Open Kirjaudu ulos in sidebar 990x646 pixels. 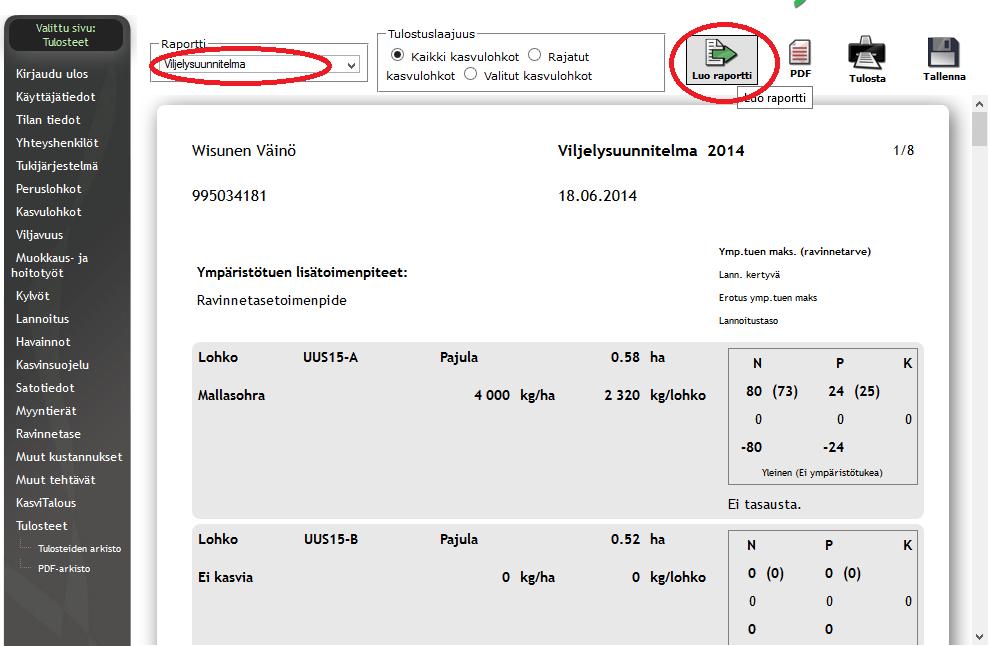pos(52,74)
